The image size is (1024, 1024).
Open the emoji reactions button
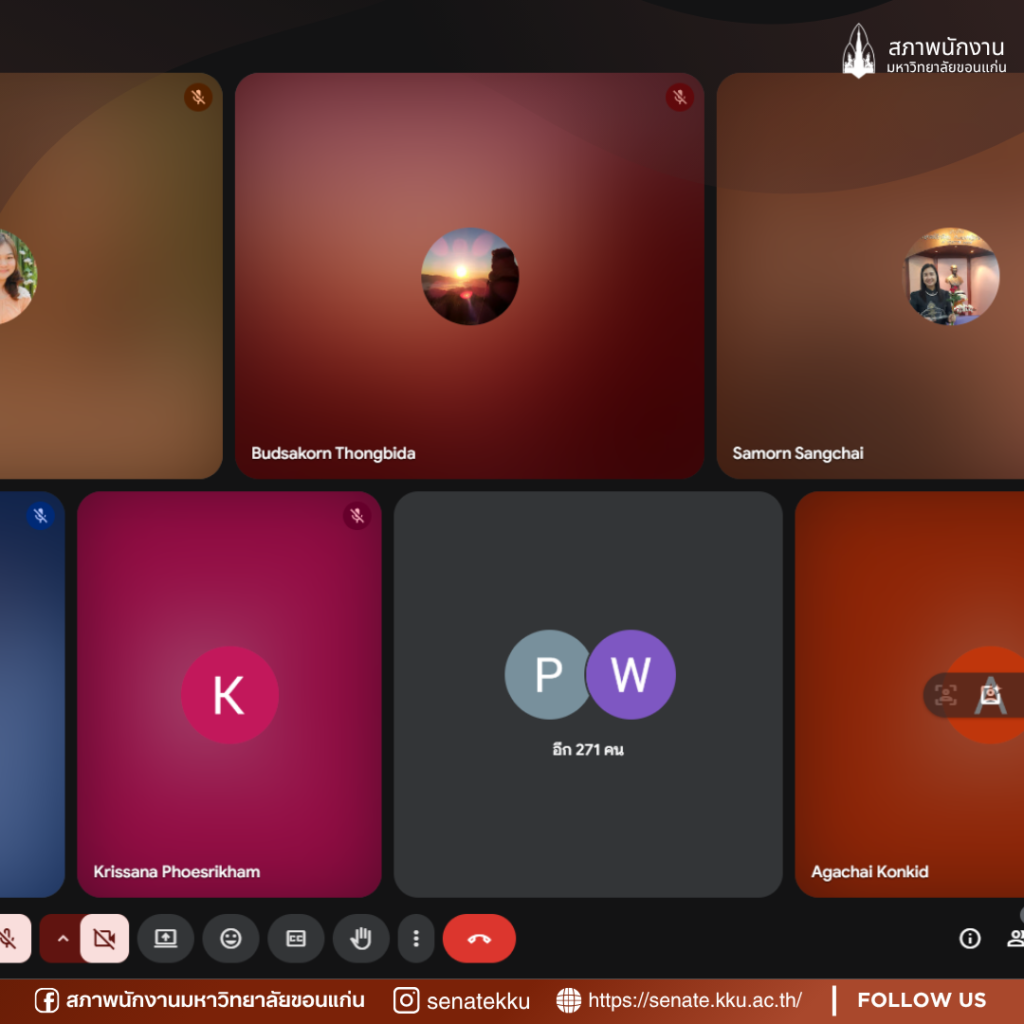pyautogui.click(x=231, y=938)
